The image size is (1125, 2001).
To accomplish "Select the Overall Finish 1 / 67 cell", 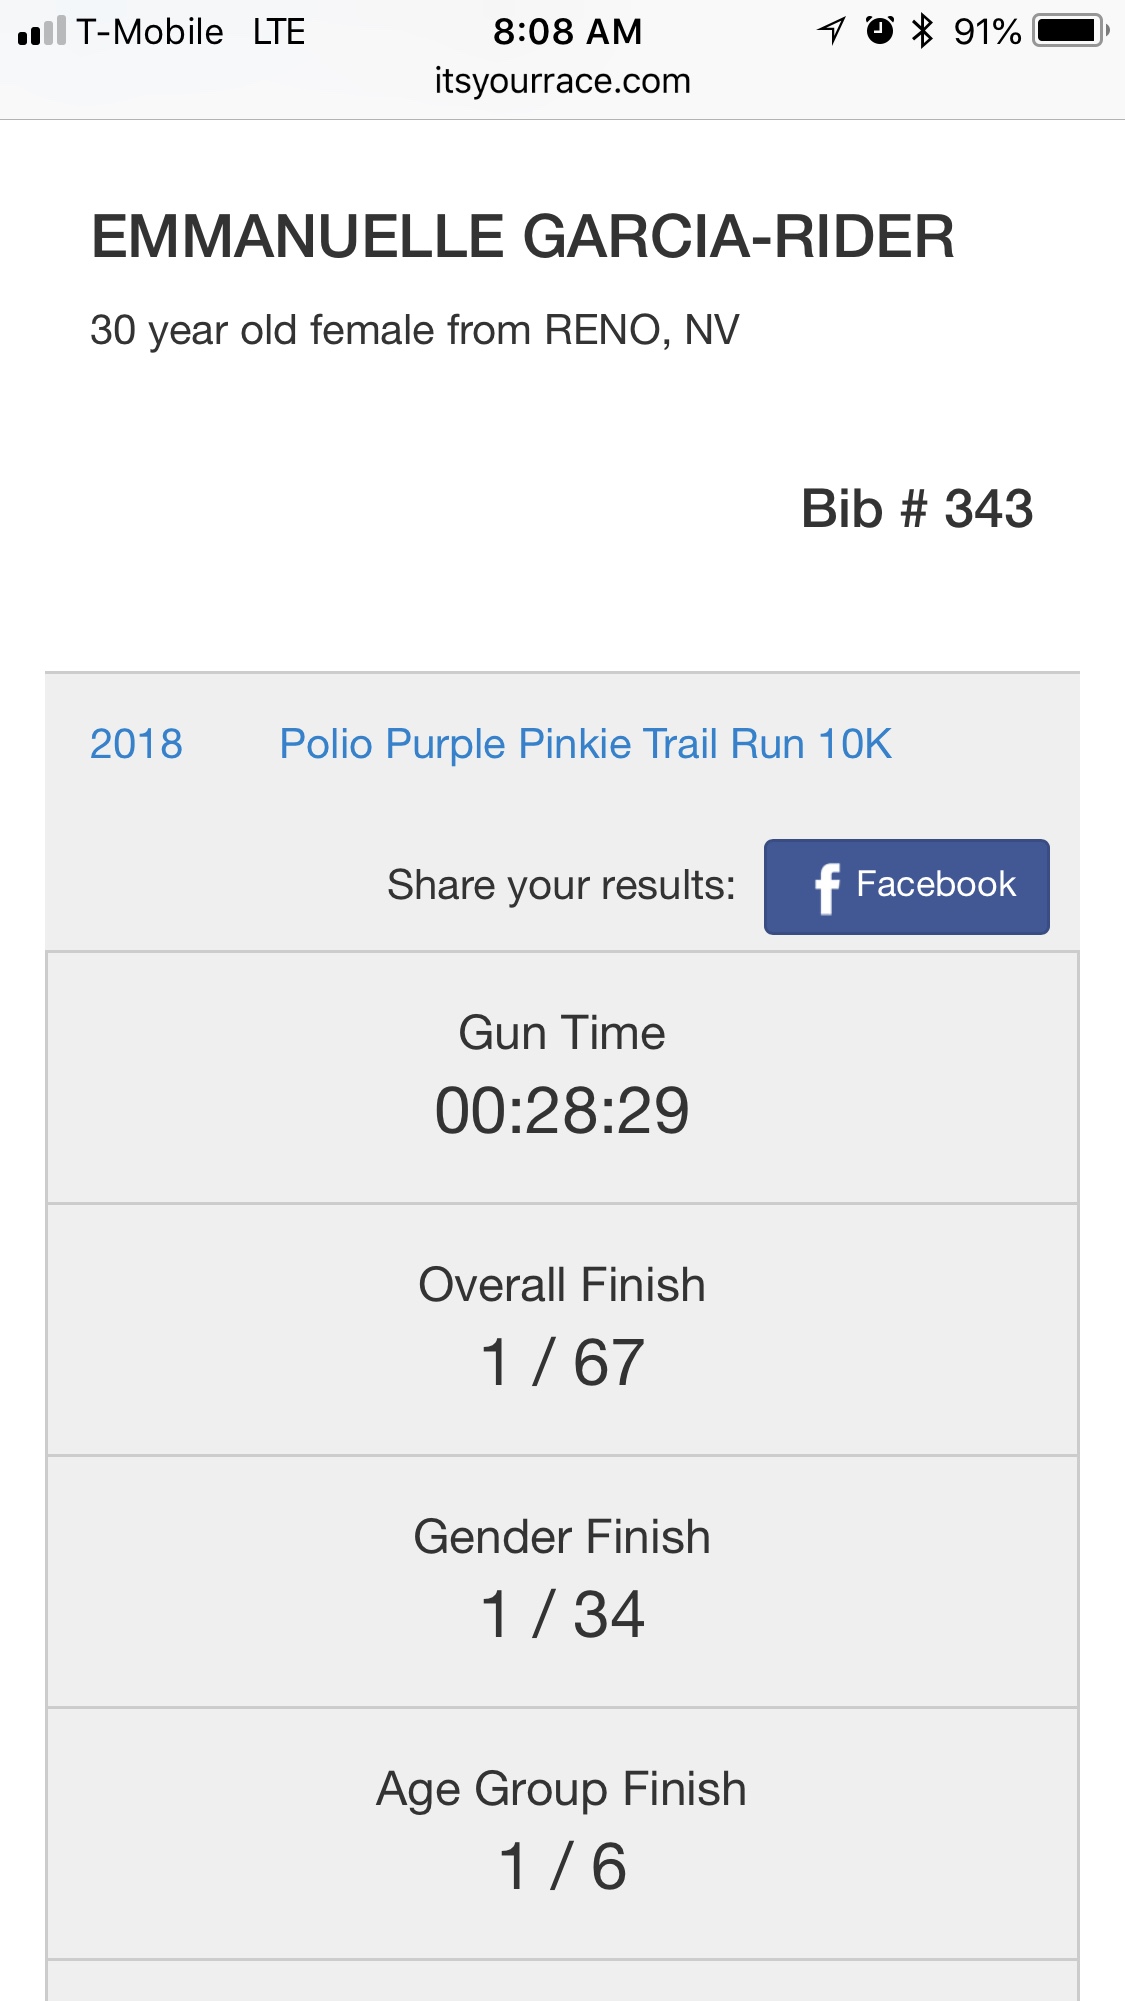I will click(562, 1330).
